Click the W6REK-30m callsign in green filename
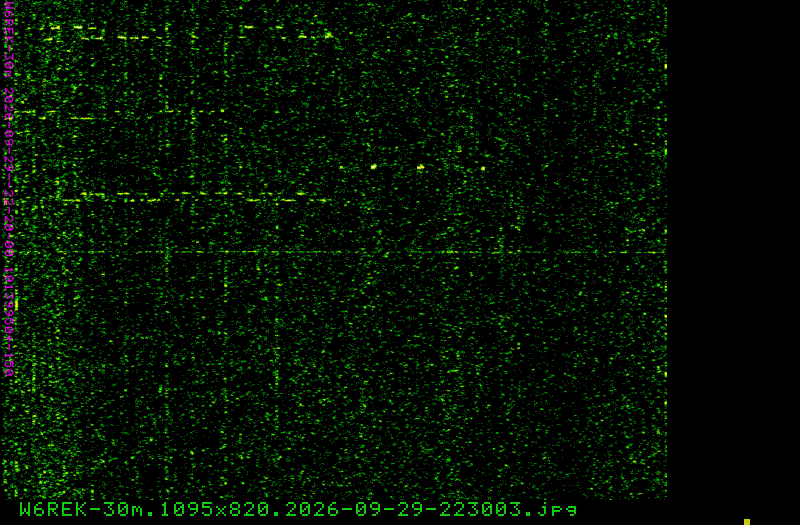 82,509
